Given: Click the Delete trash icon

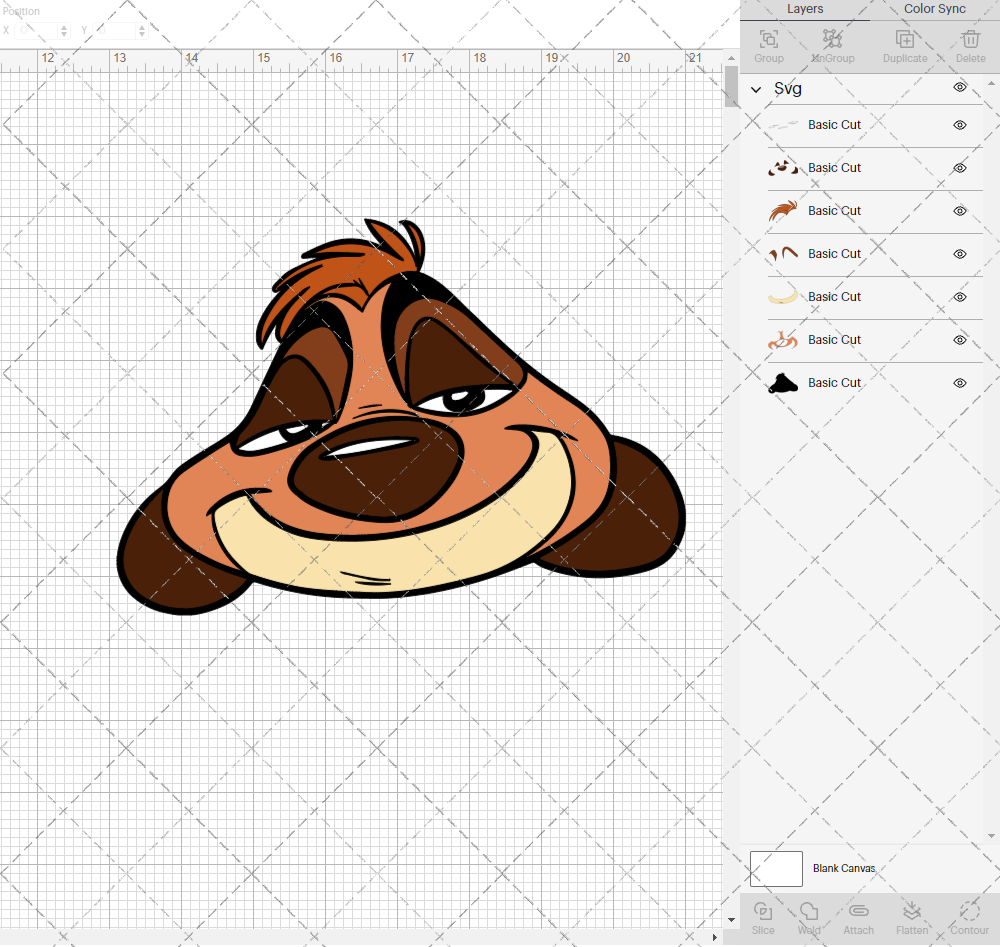Looking at the screenshot, I should [970, 40].
